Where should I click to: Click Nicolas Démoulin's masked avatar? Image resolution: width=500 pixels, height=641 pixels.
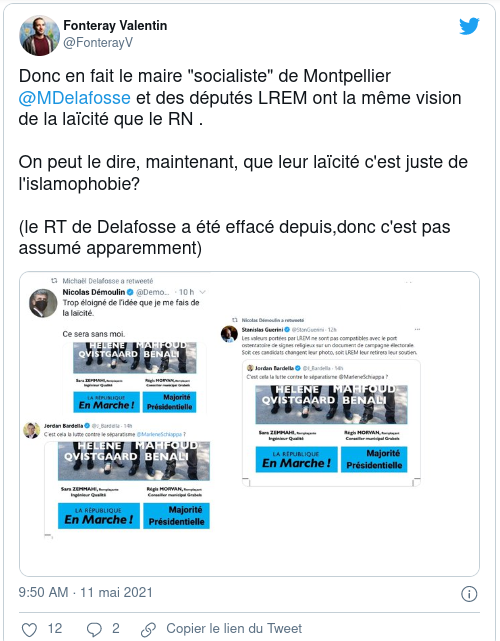point(43,303)
